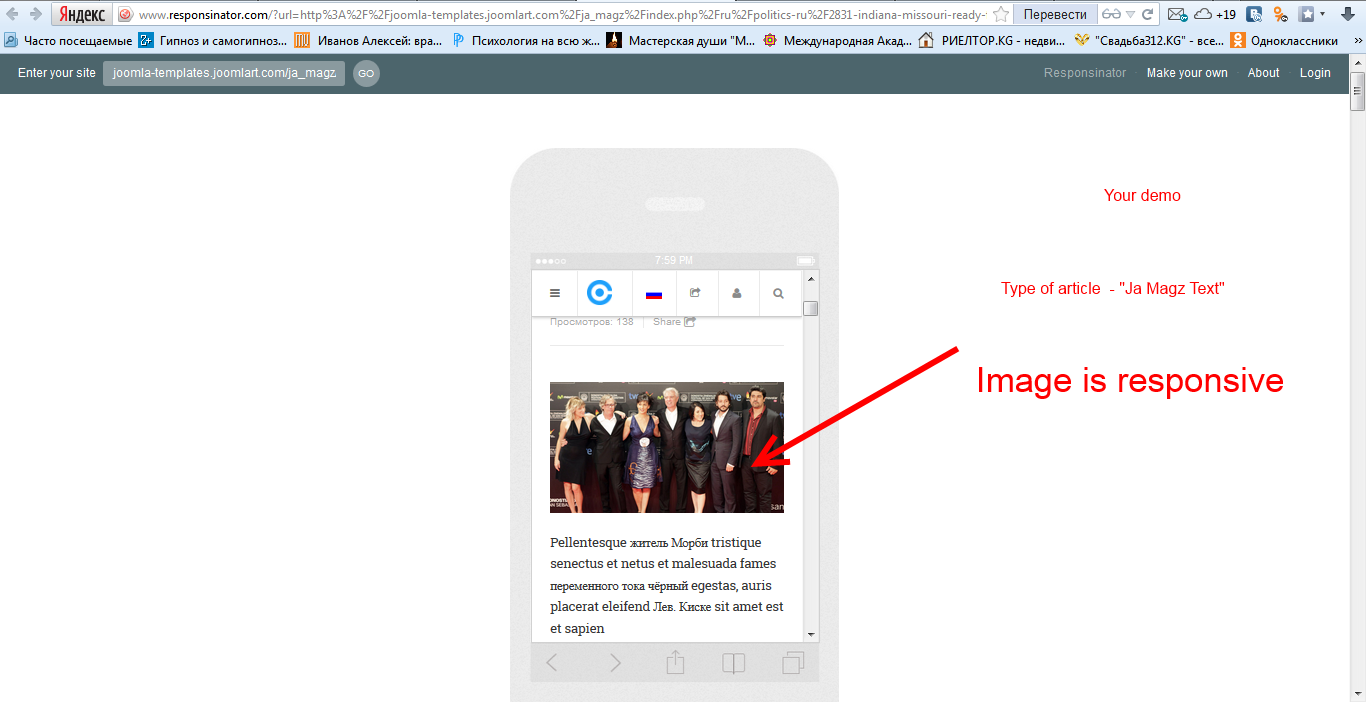This screenshot has height=702, width=1366.
Task: Click the main page vertical scrollbar thumb
Action: coord(1357,91)
